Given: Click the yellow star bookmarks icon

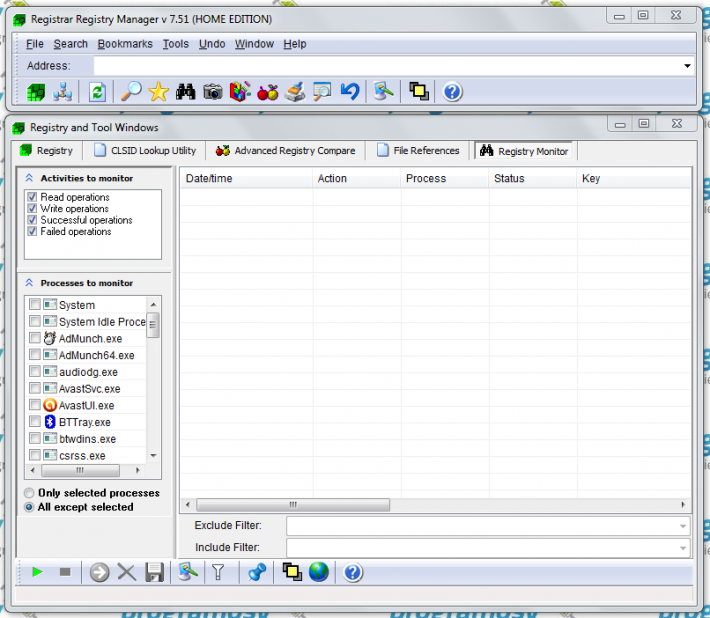Looking at the screenshot, I should pyautogui.click(x=158, y=92).
